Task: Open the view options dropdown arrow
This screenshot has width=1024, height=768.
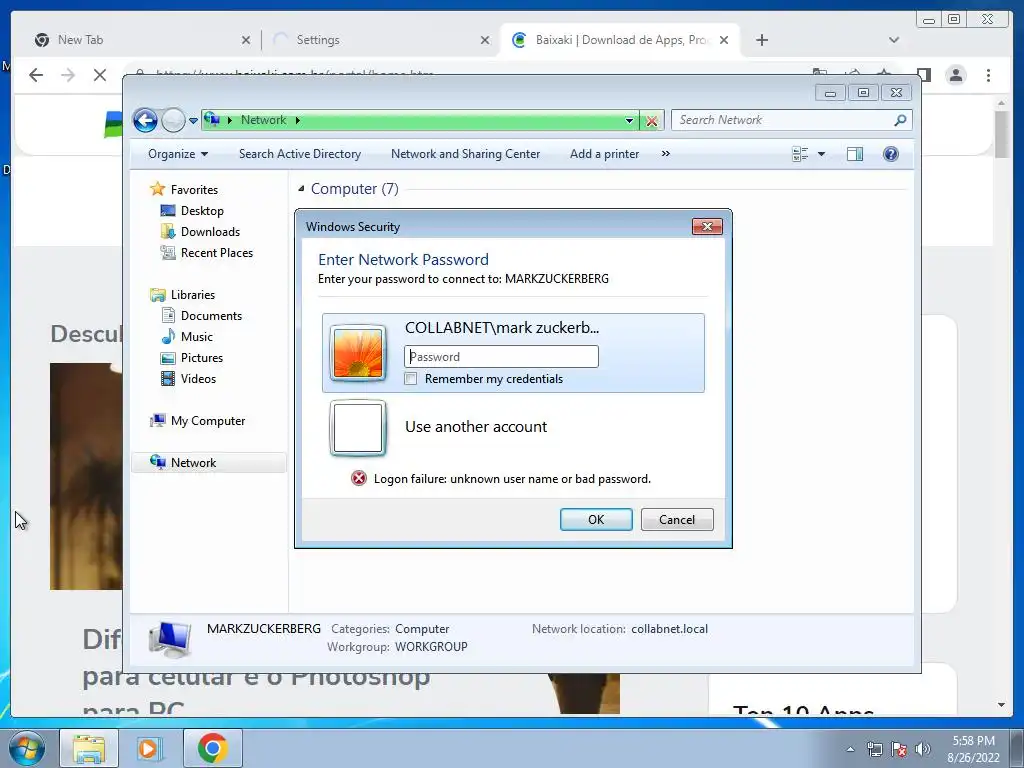Action: pyautogui.click(x=822, y=154)
